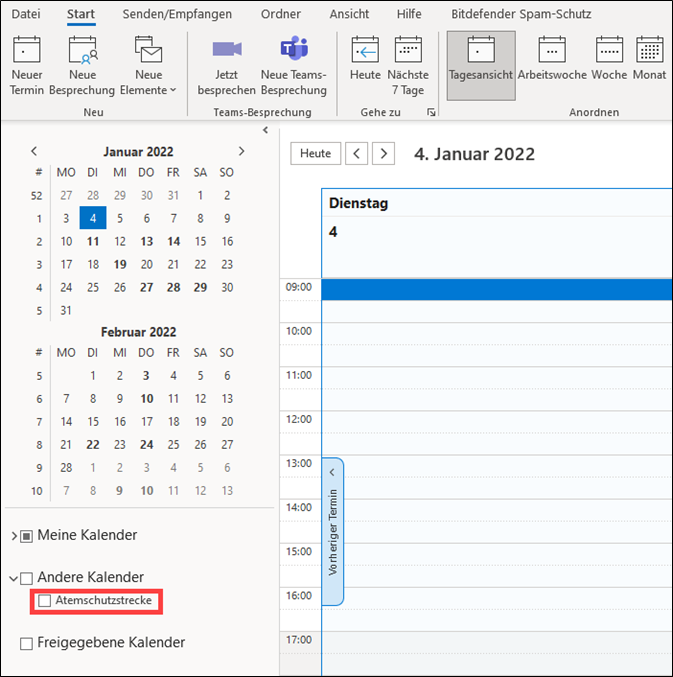Click the Heute ribbon icon
The width and height of the screenshot is (673, 677).
coord(365,49)
